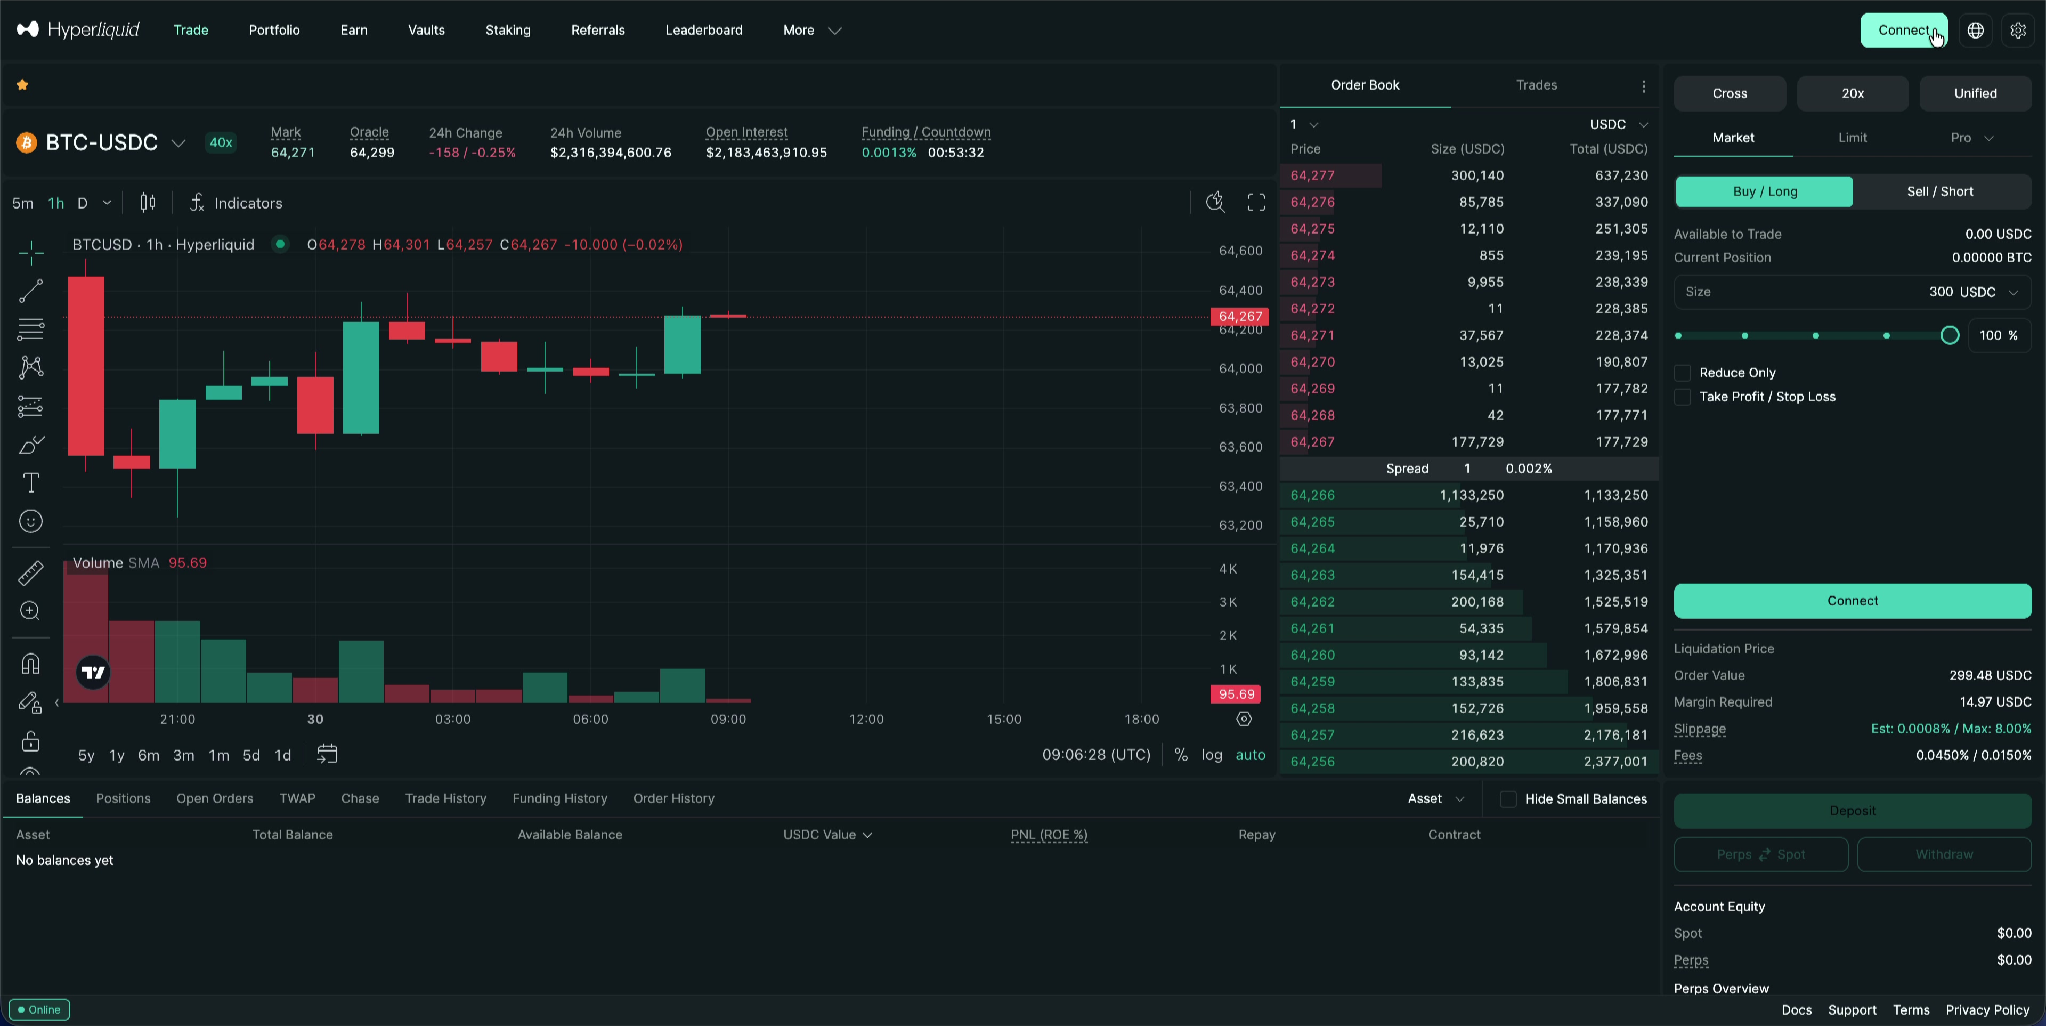
Task: Lock all drawings with padlock icon
Action: point(31,741)
